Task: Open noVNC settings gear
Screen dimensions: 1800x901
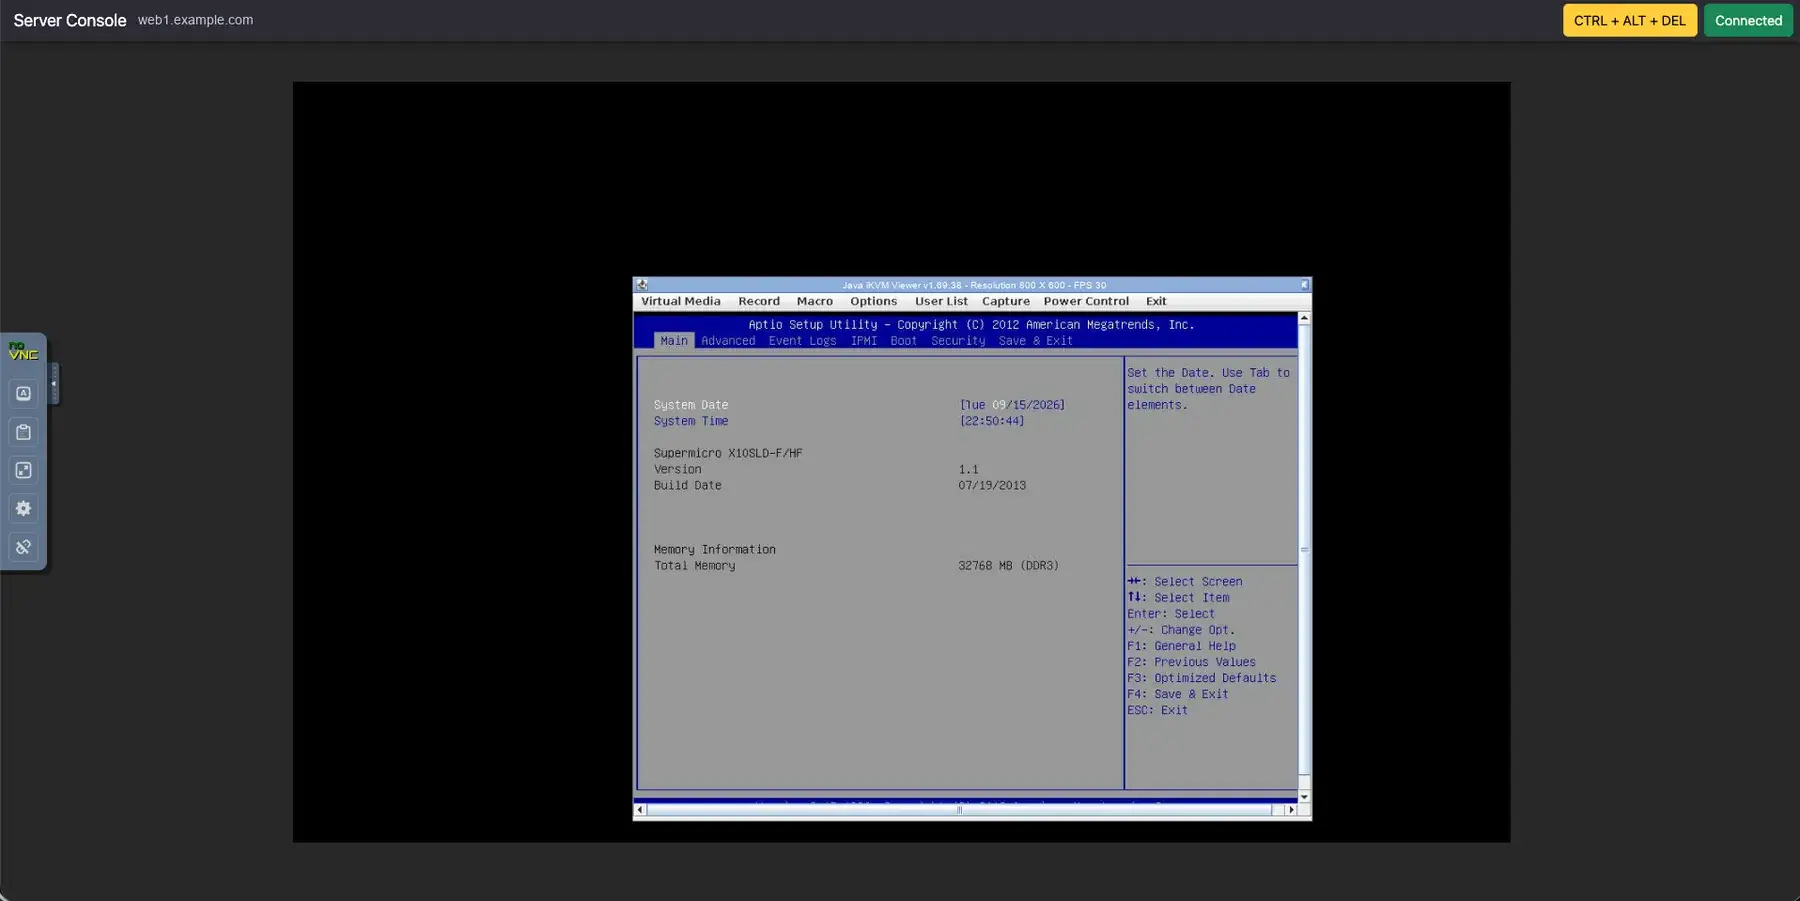Action: pyautogui.click(x=23, y=509)
